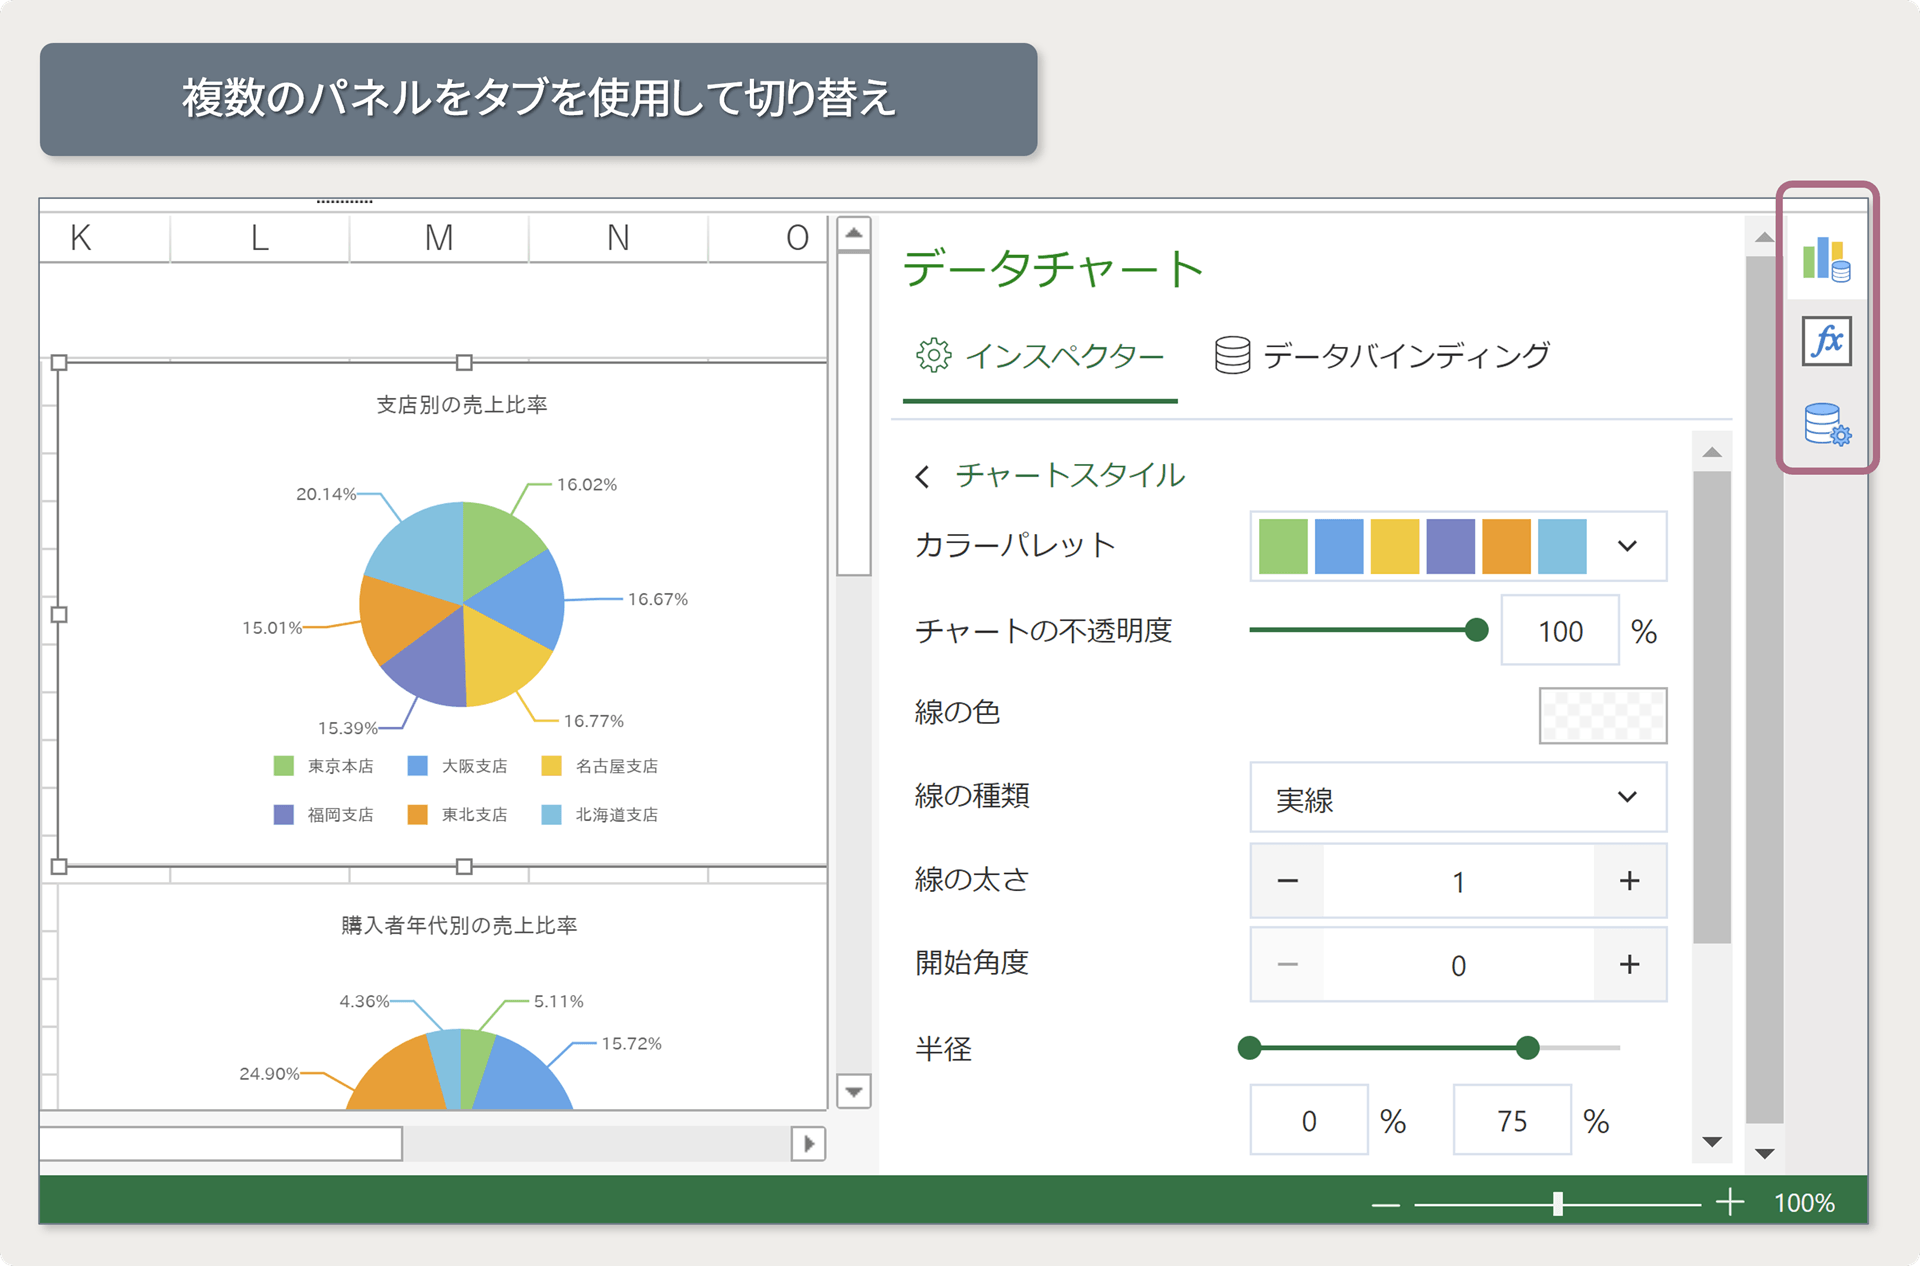
Task: Click the チャートの不透明度 slider handle
Action: (1476, 630)
